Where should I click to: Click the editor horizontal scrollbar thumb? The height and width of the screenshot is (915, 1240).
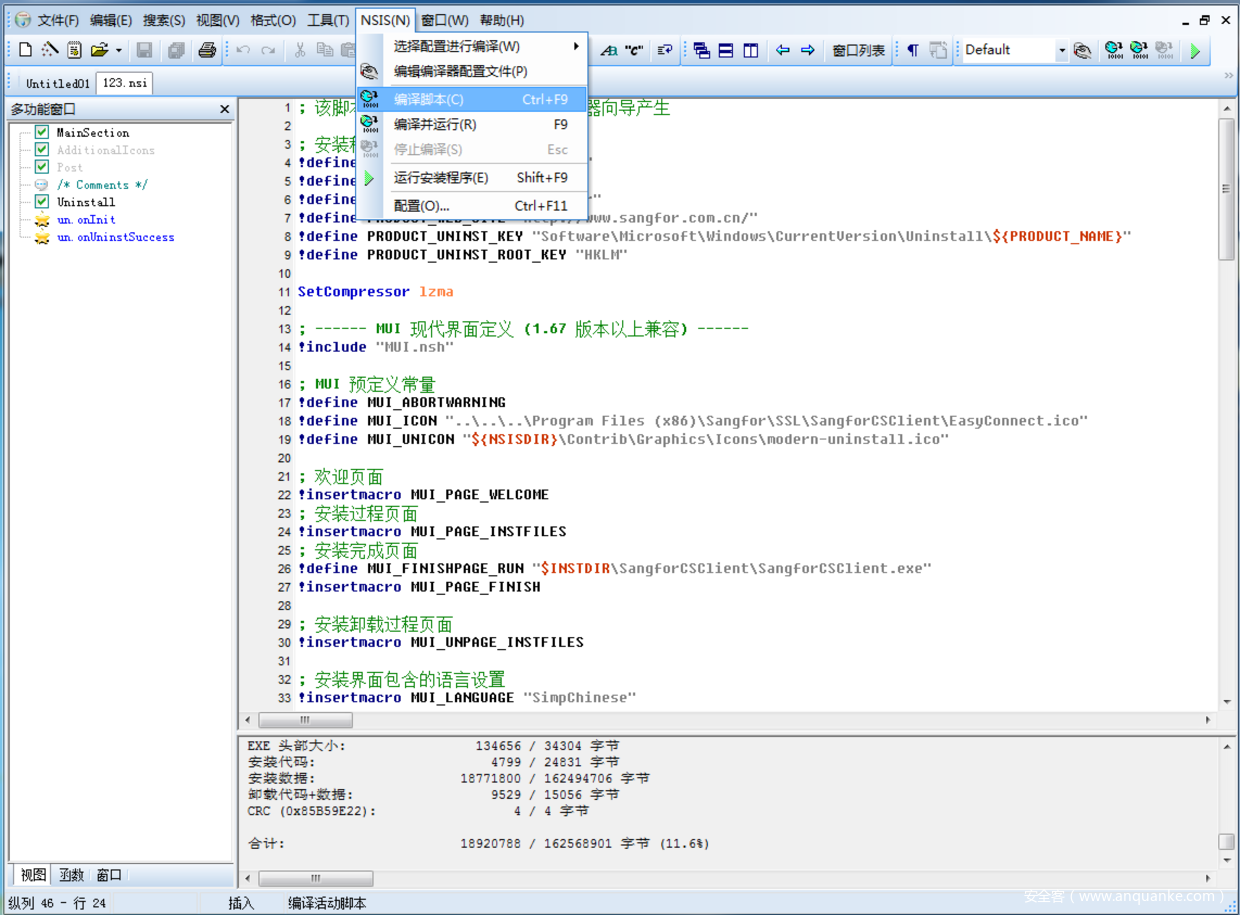[x=305, y=720]
